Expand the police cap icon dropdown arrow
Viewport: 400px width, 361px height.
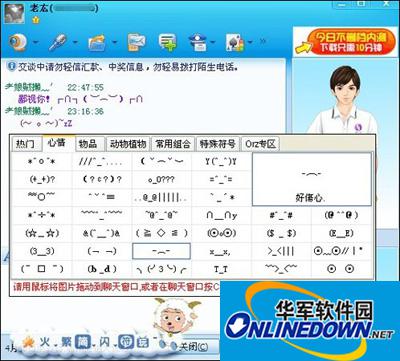click(212, 43)
